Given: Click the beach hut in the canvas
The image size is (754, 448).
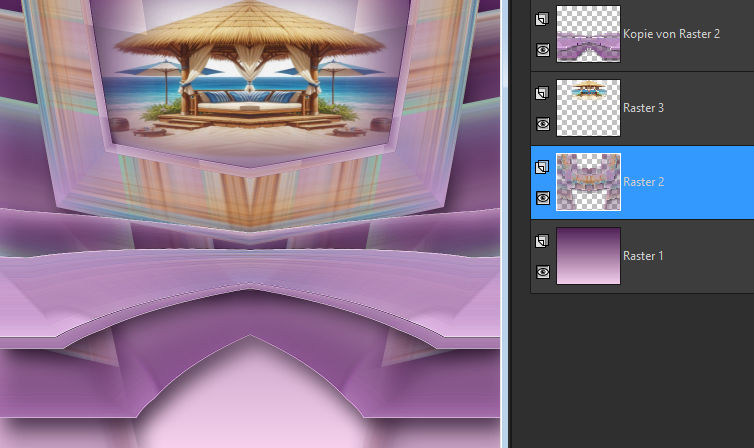Looking at the screenshot, I should [x=249, y=62].
